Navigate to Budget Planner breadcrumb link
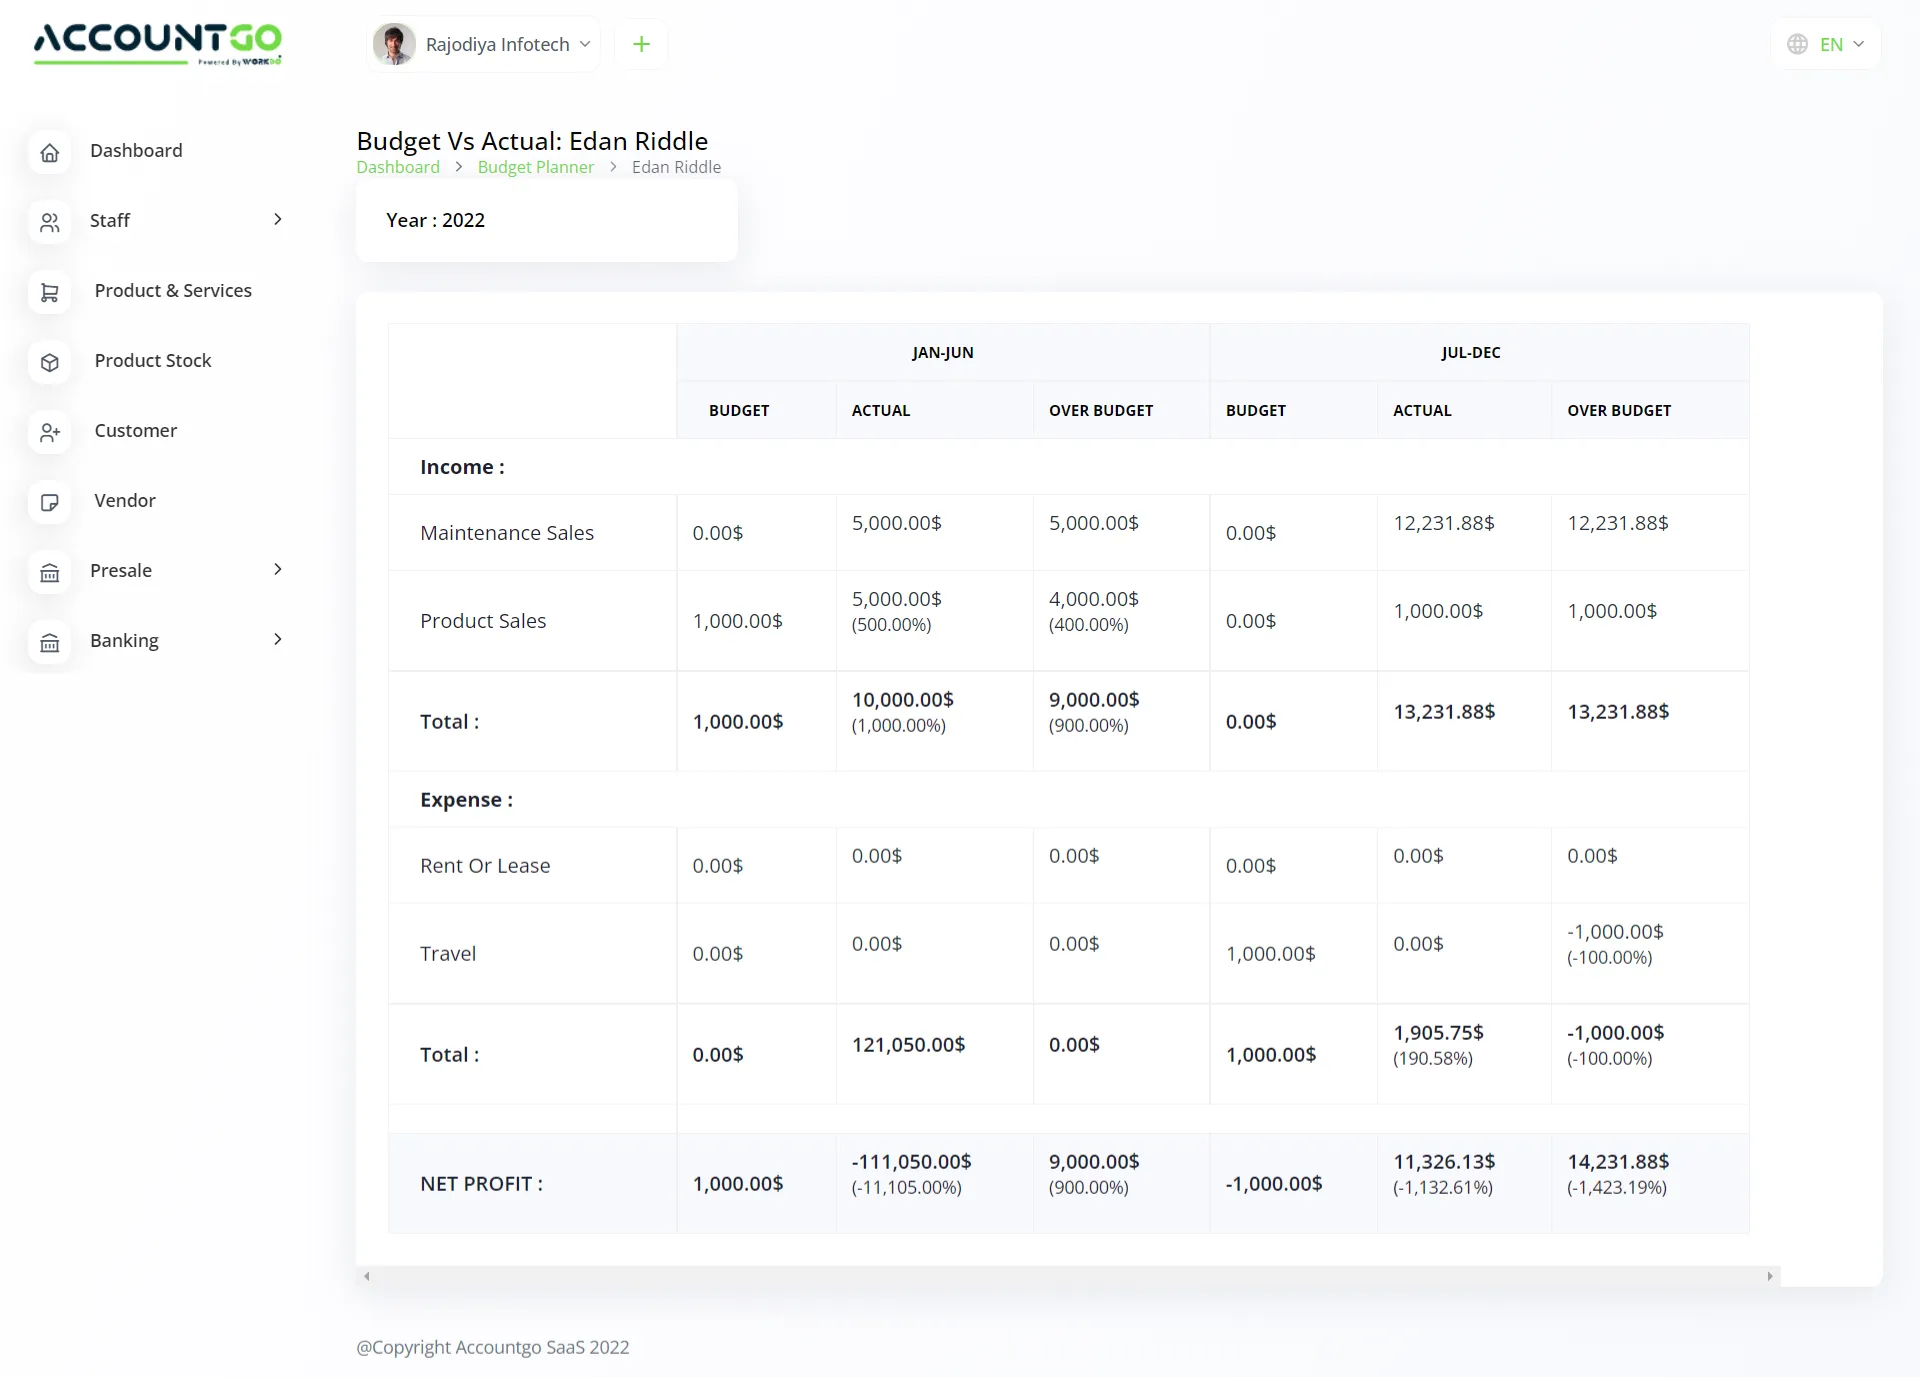The height and width of the screenshot is (1377, 1920). point(535,167)
